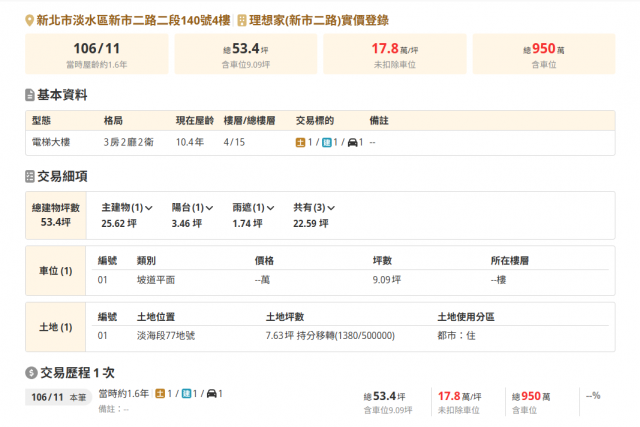640x427 pixels.
Task: Click the 1.74 坪 canopy value
Action: click(247, 223)
